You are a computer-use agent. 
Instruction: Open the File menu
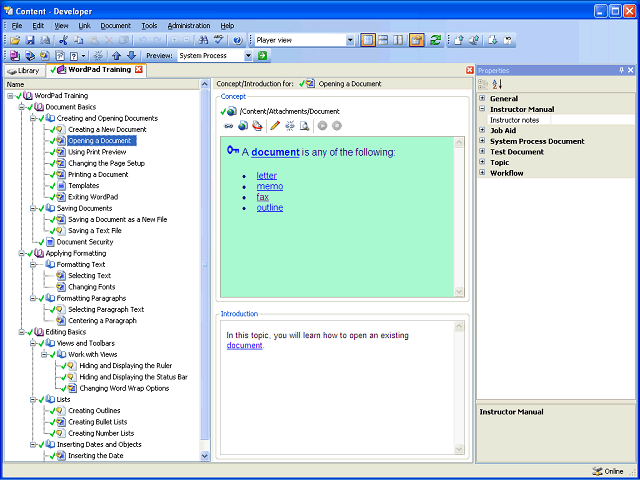(x=17, y=26)
